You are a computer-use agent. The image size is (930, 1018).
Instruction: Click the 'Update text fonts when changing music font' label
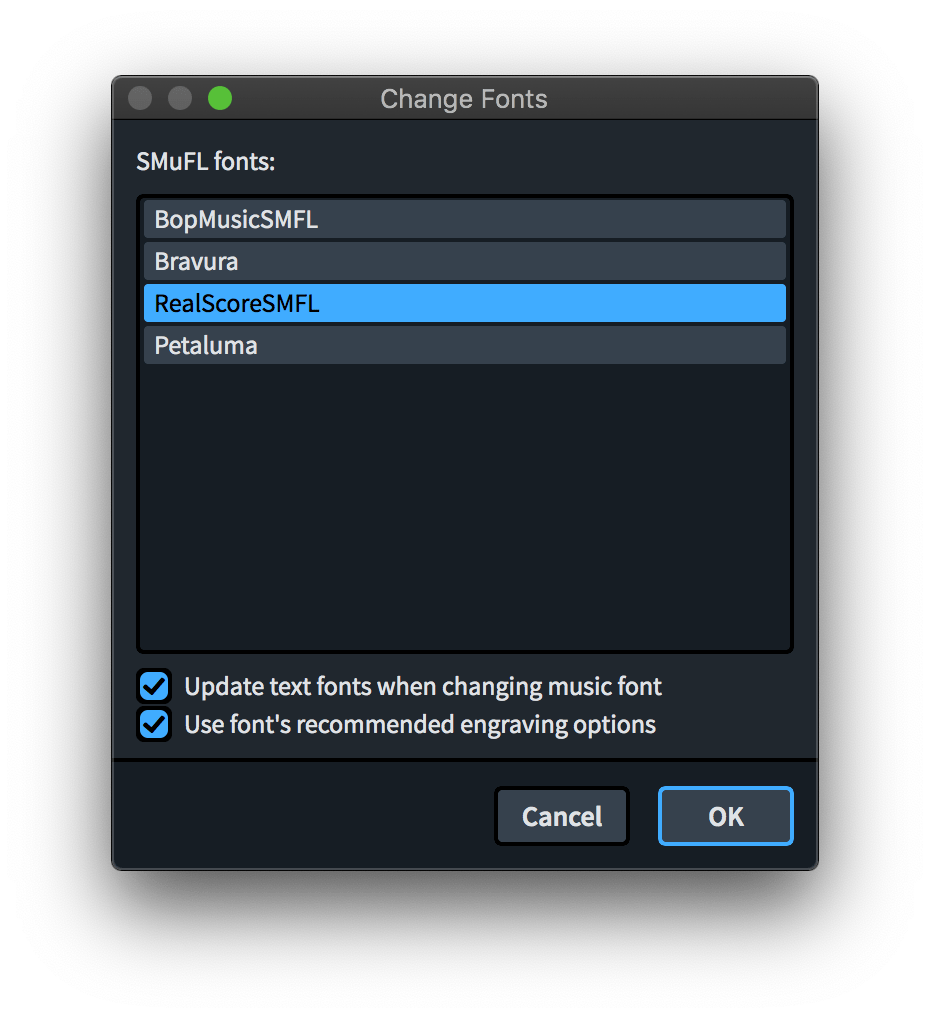[x=423, y=686]
